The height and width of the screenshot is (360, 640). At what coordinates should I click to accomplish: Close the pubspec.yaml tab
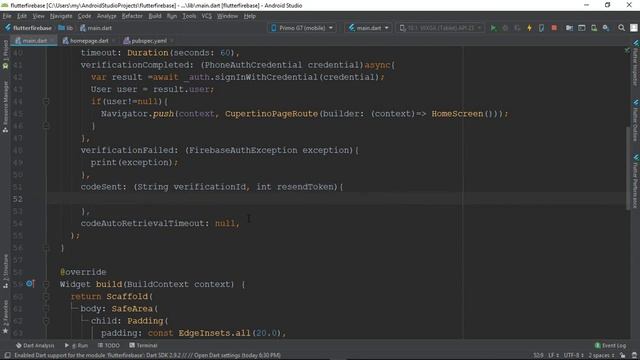[172, 41]
